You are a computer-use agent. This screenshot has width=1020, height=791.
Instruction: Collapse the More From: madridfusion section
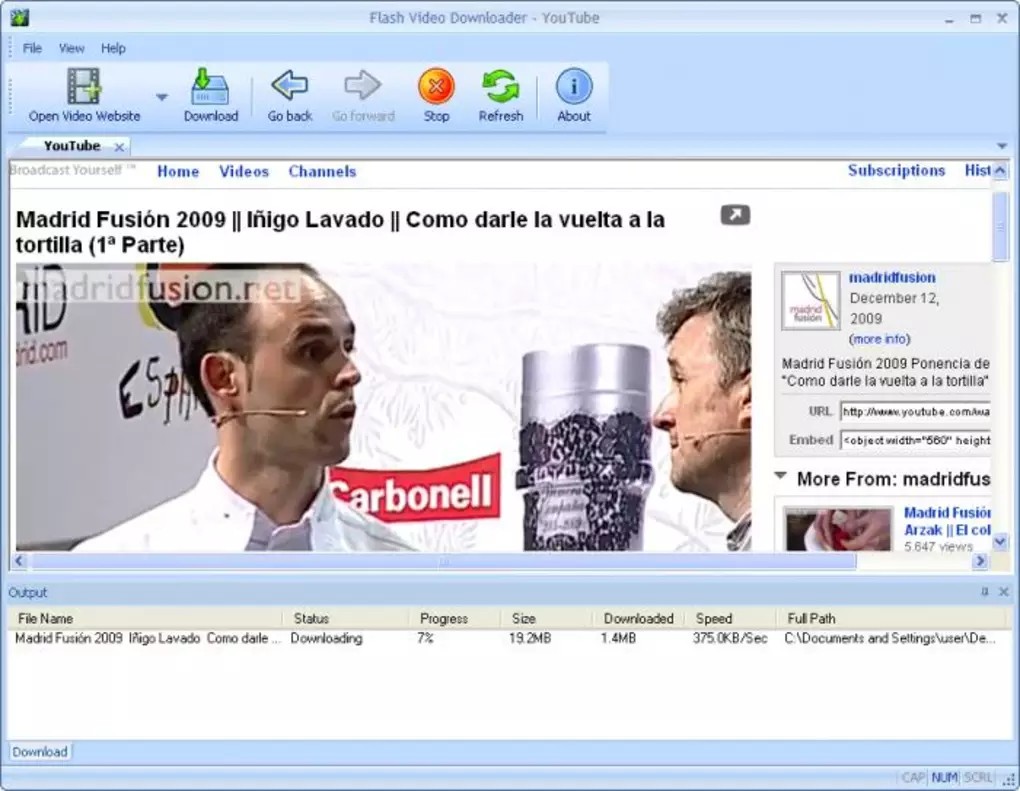point(781,476)
